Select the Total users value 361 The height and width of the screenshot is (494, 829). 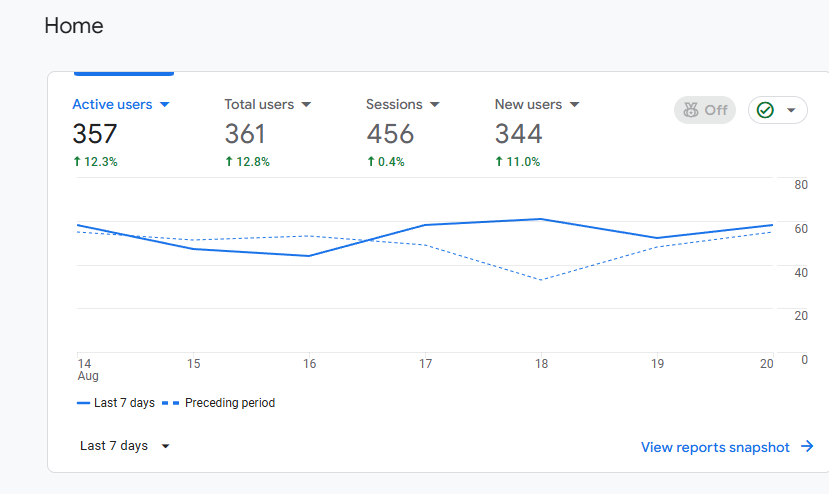pyautogui.click(x=245, y=134)
